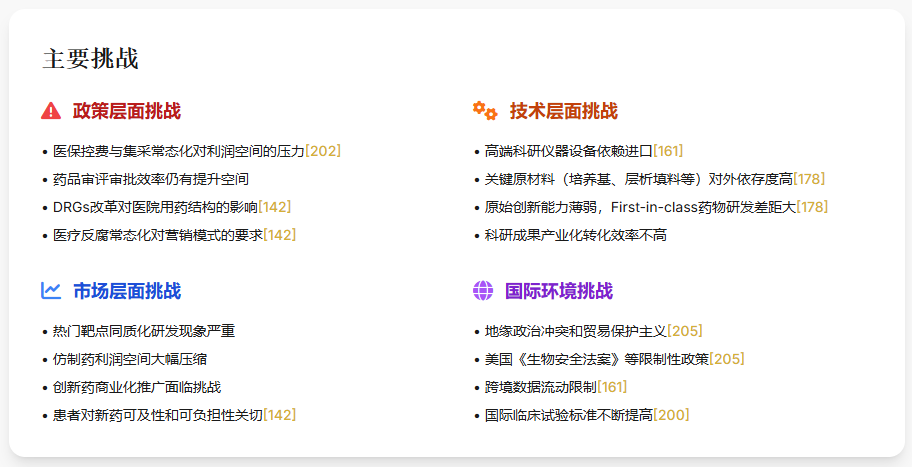
Task: Click the text 跨境数据流动限制
Action: point(540,387)
